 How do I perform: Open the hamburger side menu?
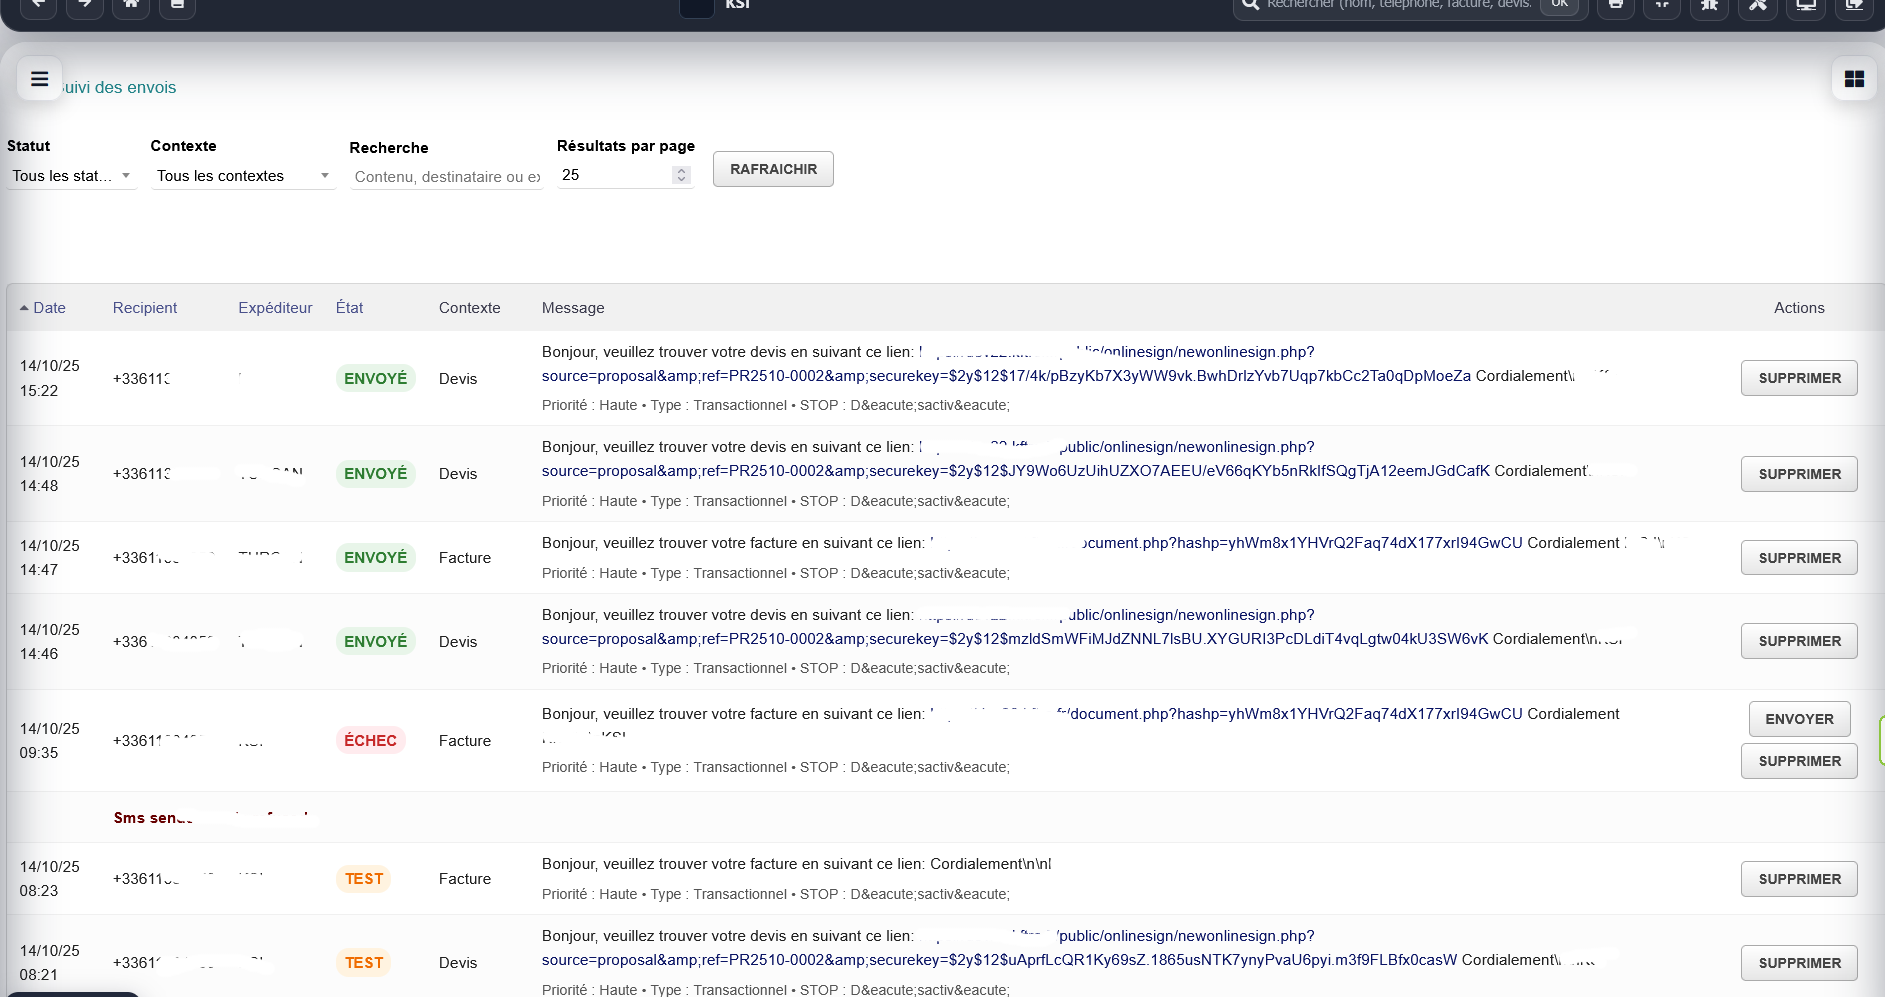[x=40, y=79]
